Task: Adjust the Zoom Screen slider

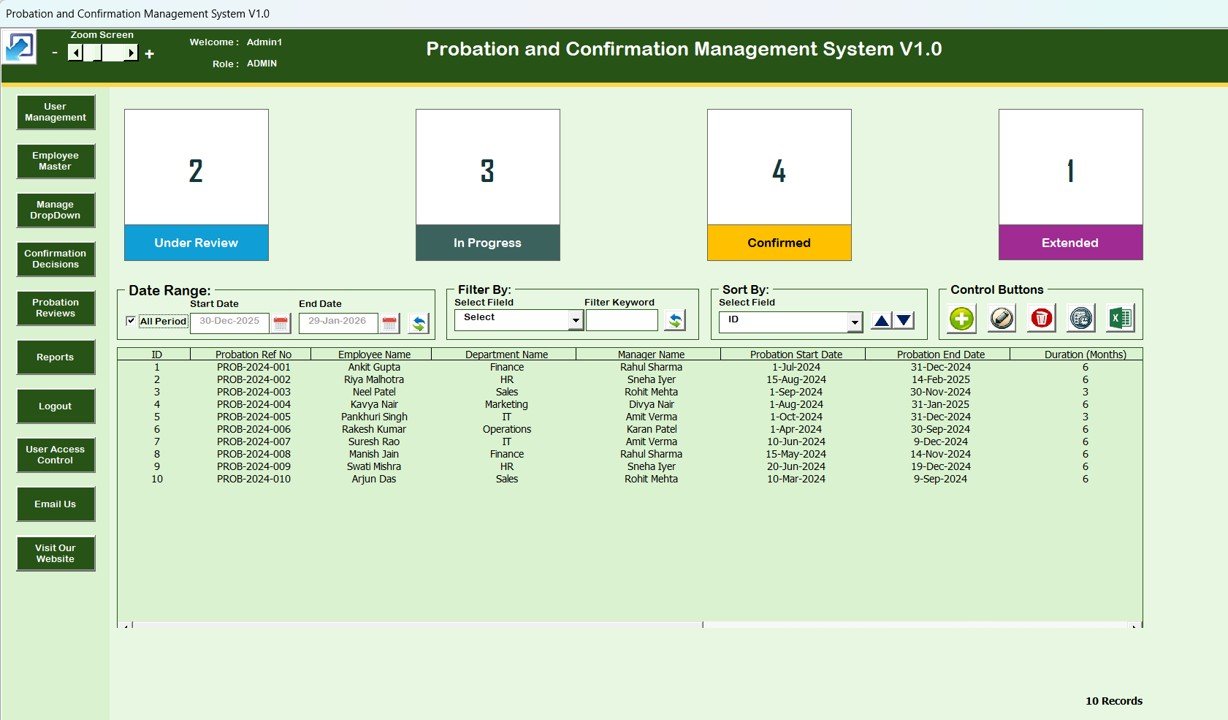Action: [100, 52]
